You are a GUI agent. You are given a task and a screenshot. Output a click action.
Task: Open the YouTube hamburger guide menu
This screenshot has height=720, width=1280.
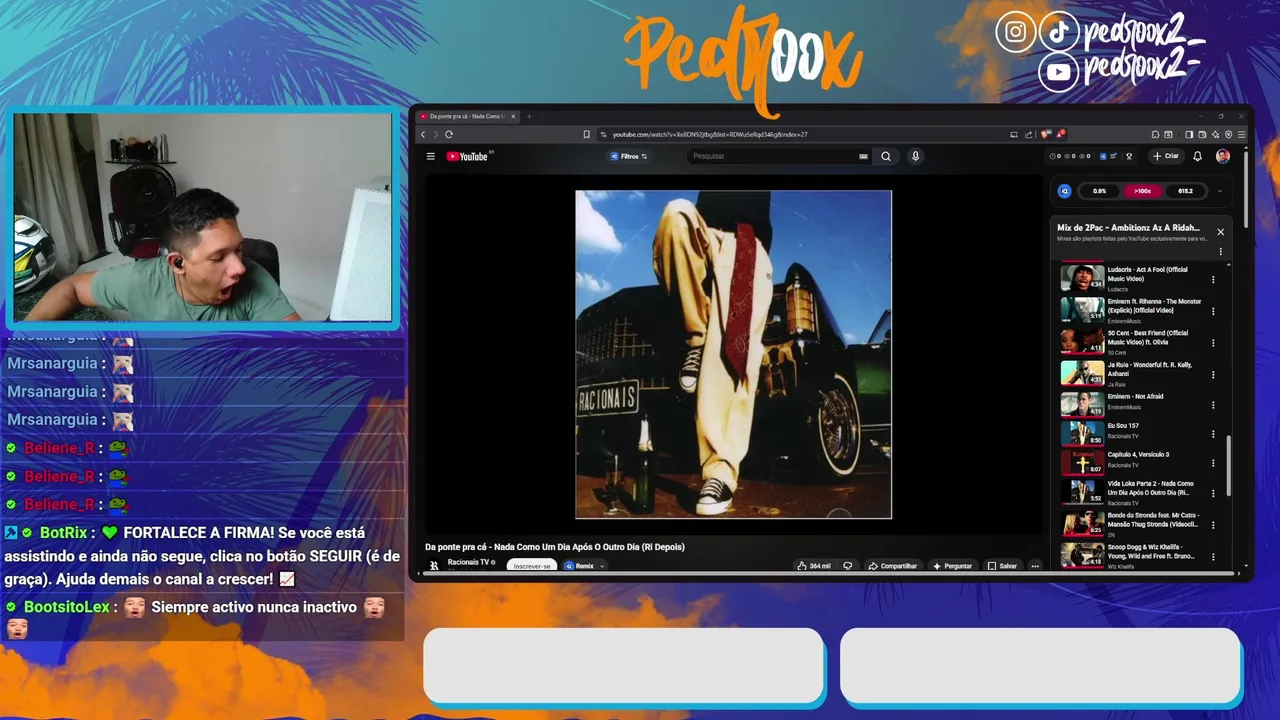click(431, 156)
